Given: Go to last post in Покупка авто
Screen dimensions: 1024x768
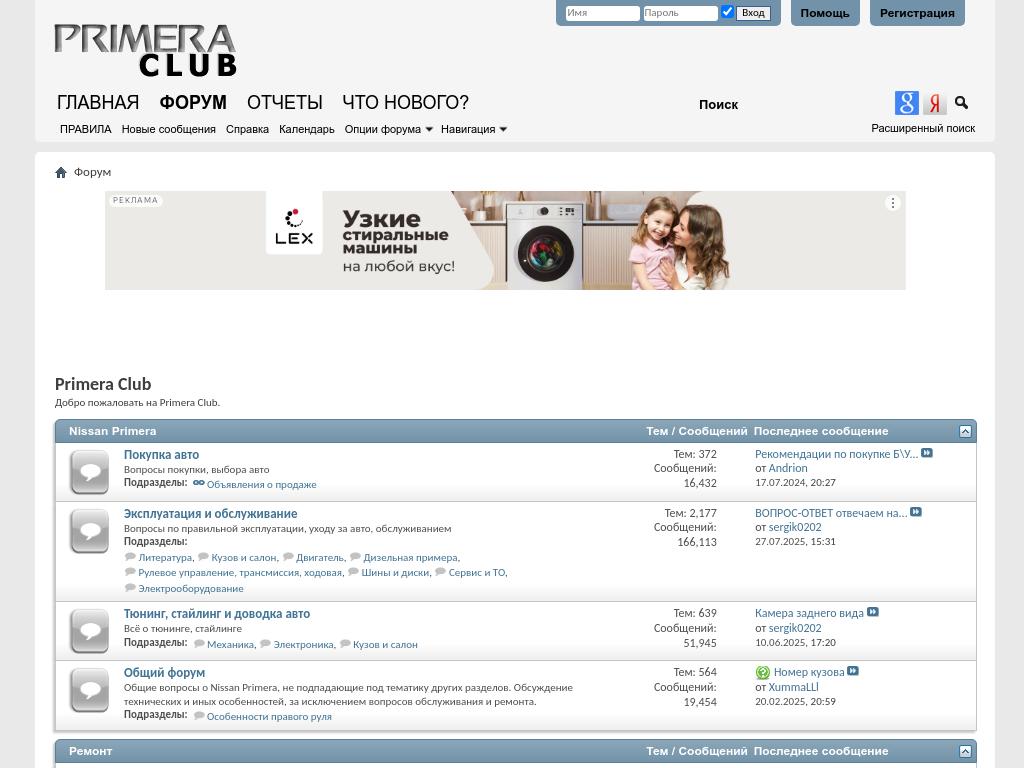Looking at the screenshot, I should [927, 453].
